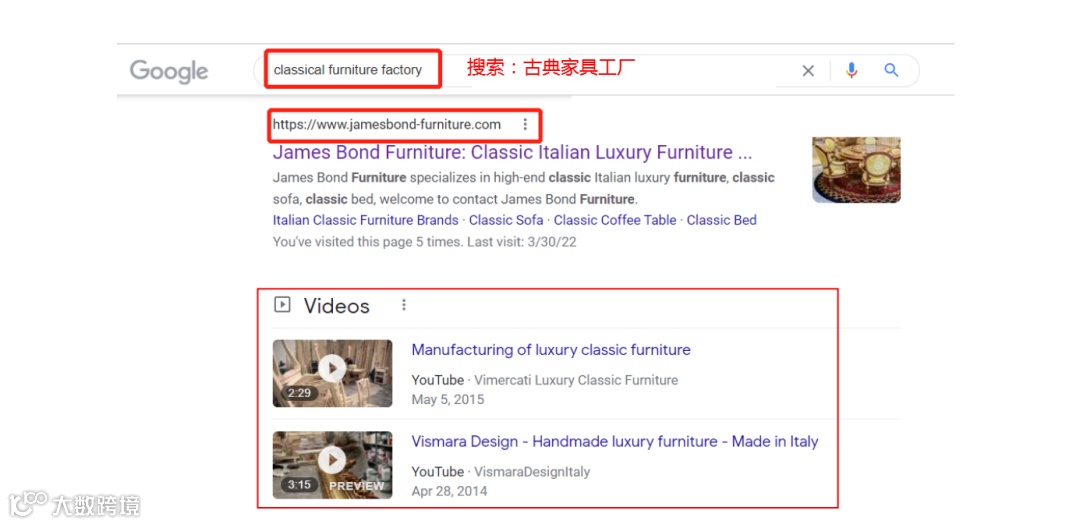Click the Google logo

(169, 71)
